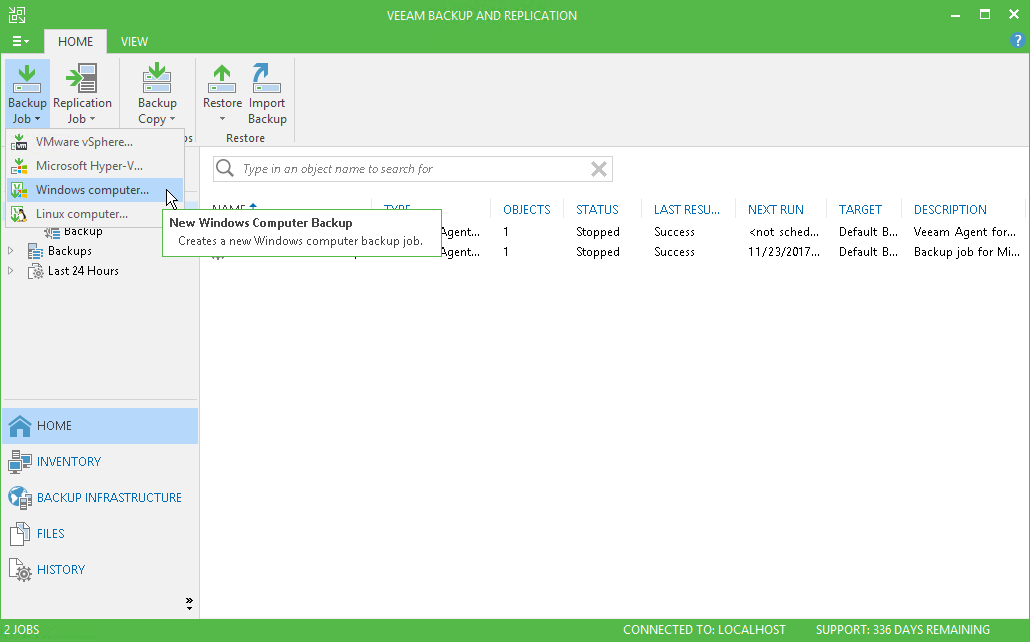Switch to the HOME ribbon tab
Viewport: 1030px width, 642px height.
tap(75, 41)
